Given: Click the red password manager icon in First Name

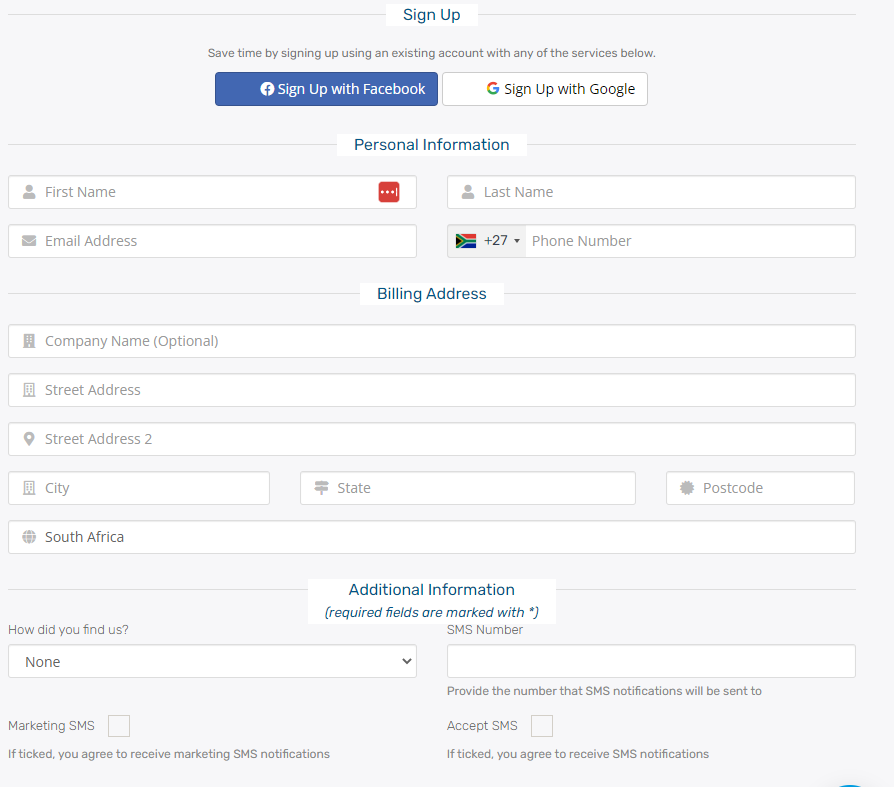Looking at the screenshot, I should tap(389, 192).
